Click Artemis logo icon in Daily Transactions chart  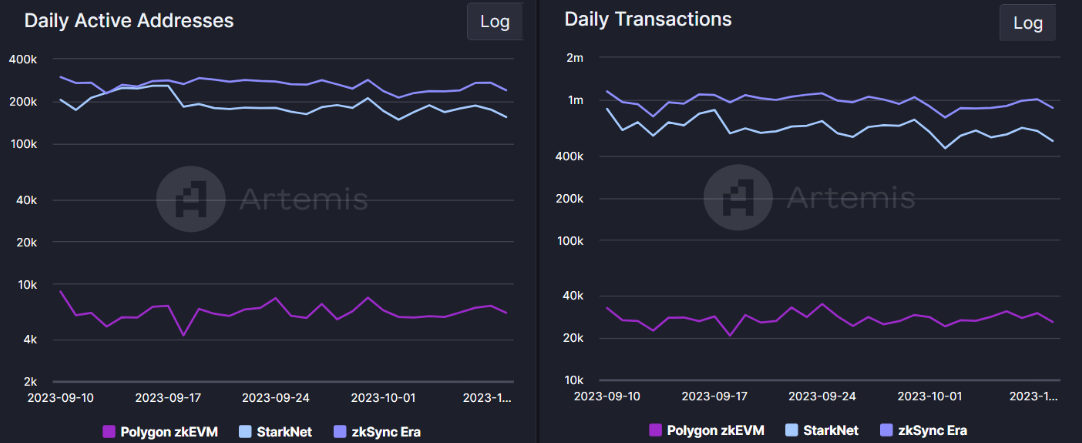click(739, 199)
